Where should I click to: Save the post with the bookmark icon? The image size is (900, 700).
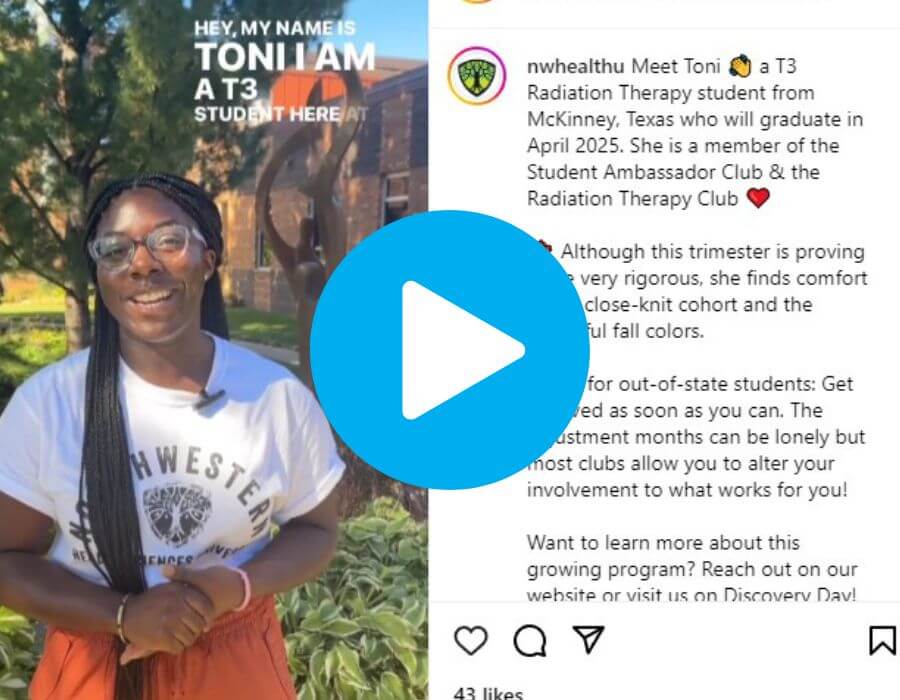(882, 640)
